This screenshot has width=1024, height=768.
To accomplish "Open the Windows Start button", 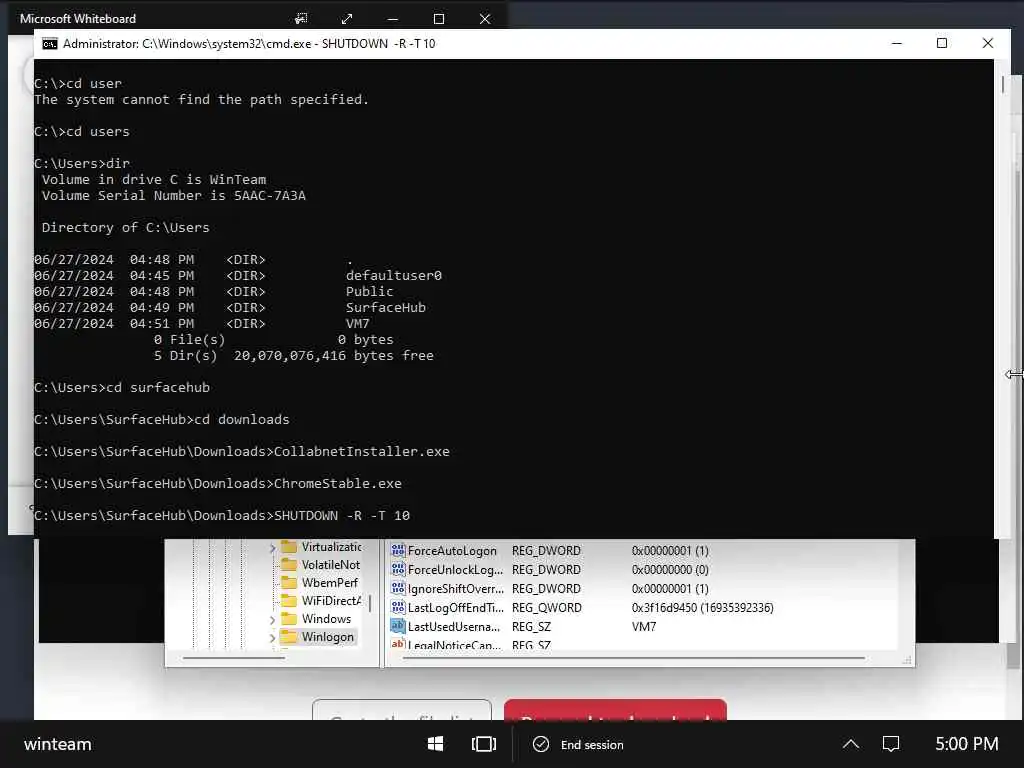I will click(436, 744).
